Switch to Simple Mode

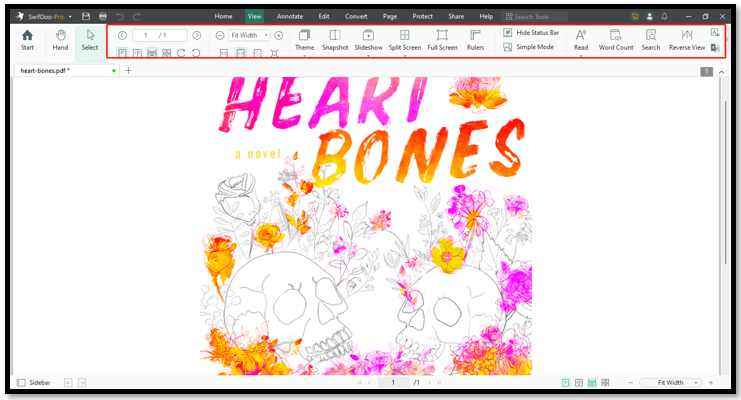pos(528,47)
